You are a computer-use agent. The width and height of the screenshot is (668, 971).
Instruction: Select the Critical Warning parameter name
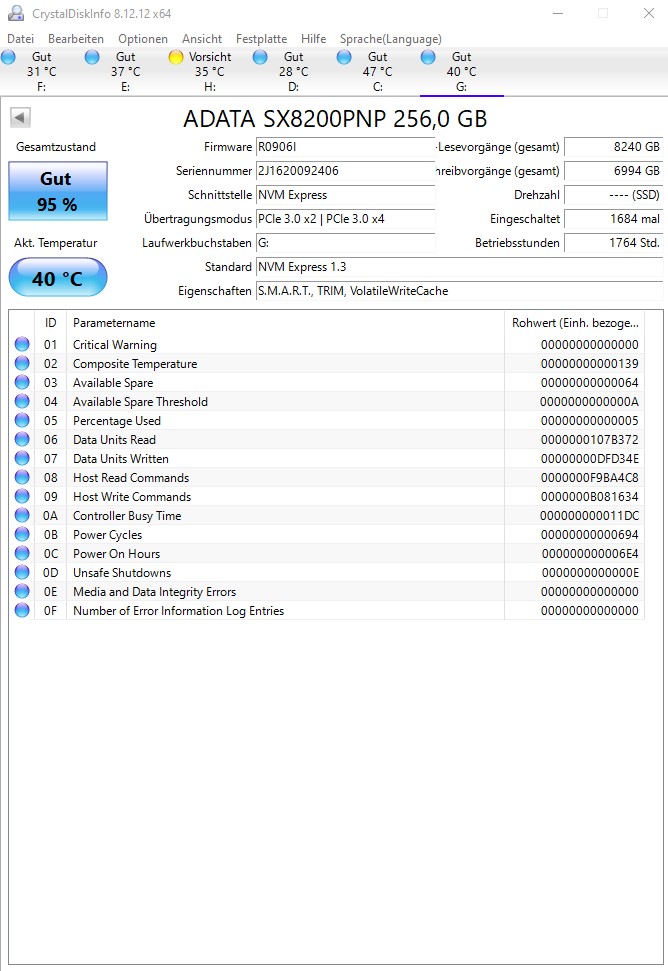coord(115,344)
